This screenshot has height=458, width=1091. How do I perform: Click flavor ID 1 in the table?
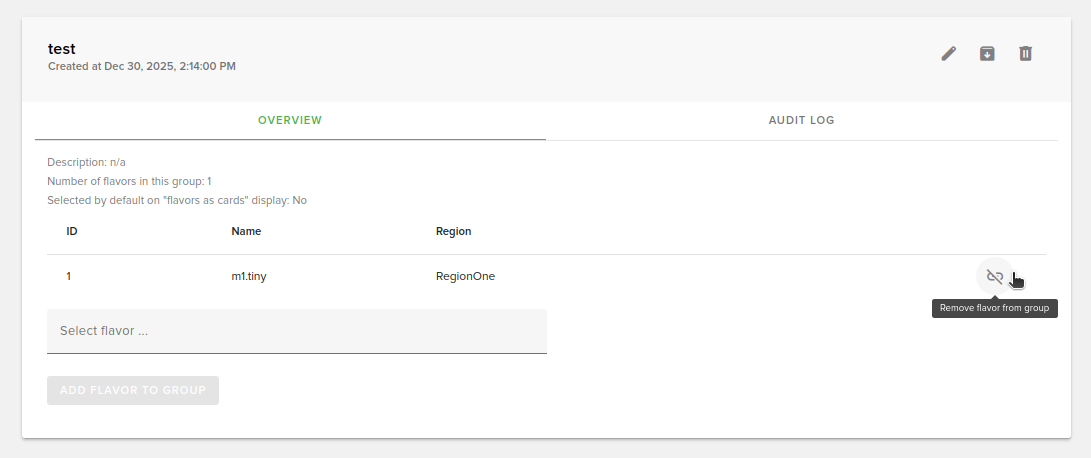[69, 277]
